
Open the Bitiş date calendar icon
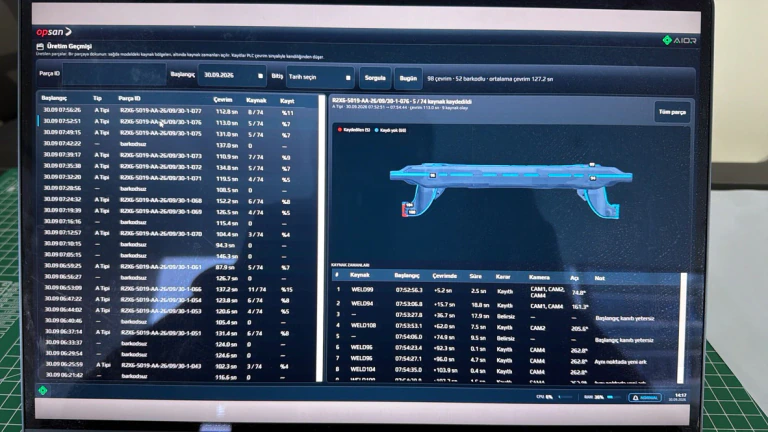coord(348,77)
